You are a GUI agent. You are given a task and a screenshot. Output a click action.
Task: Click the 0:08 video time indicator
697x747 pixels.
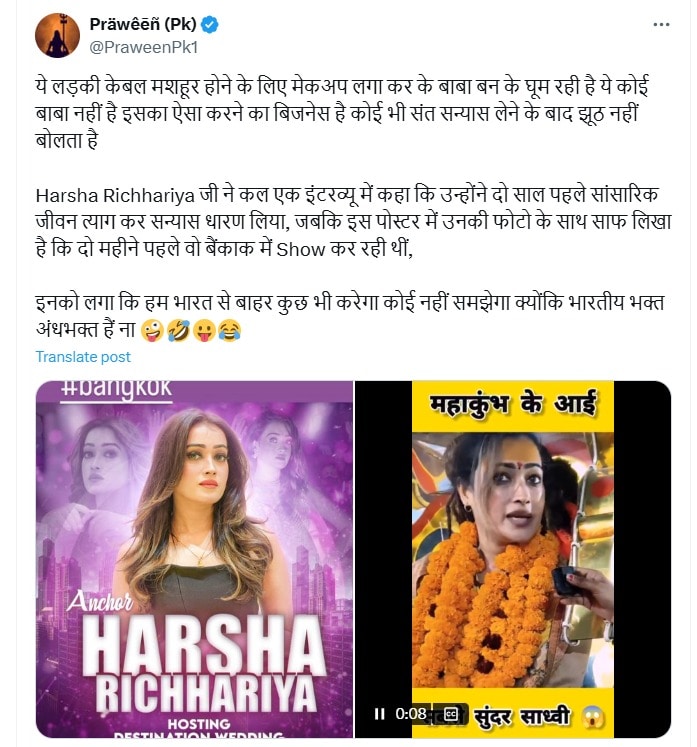point(410,714)
